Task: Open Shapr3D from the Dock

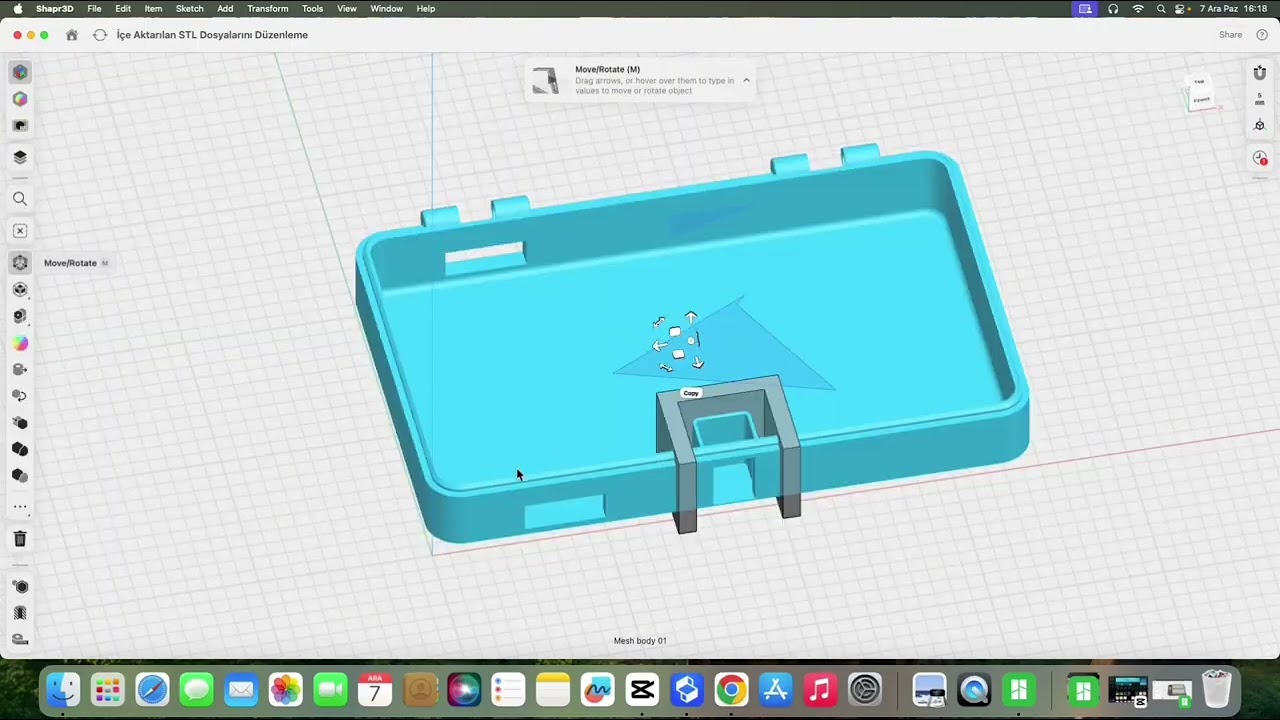Action: 686,690
